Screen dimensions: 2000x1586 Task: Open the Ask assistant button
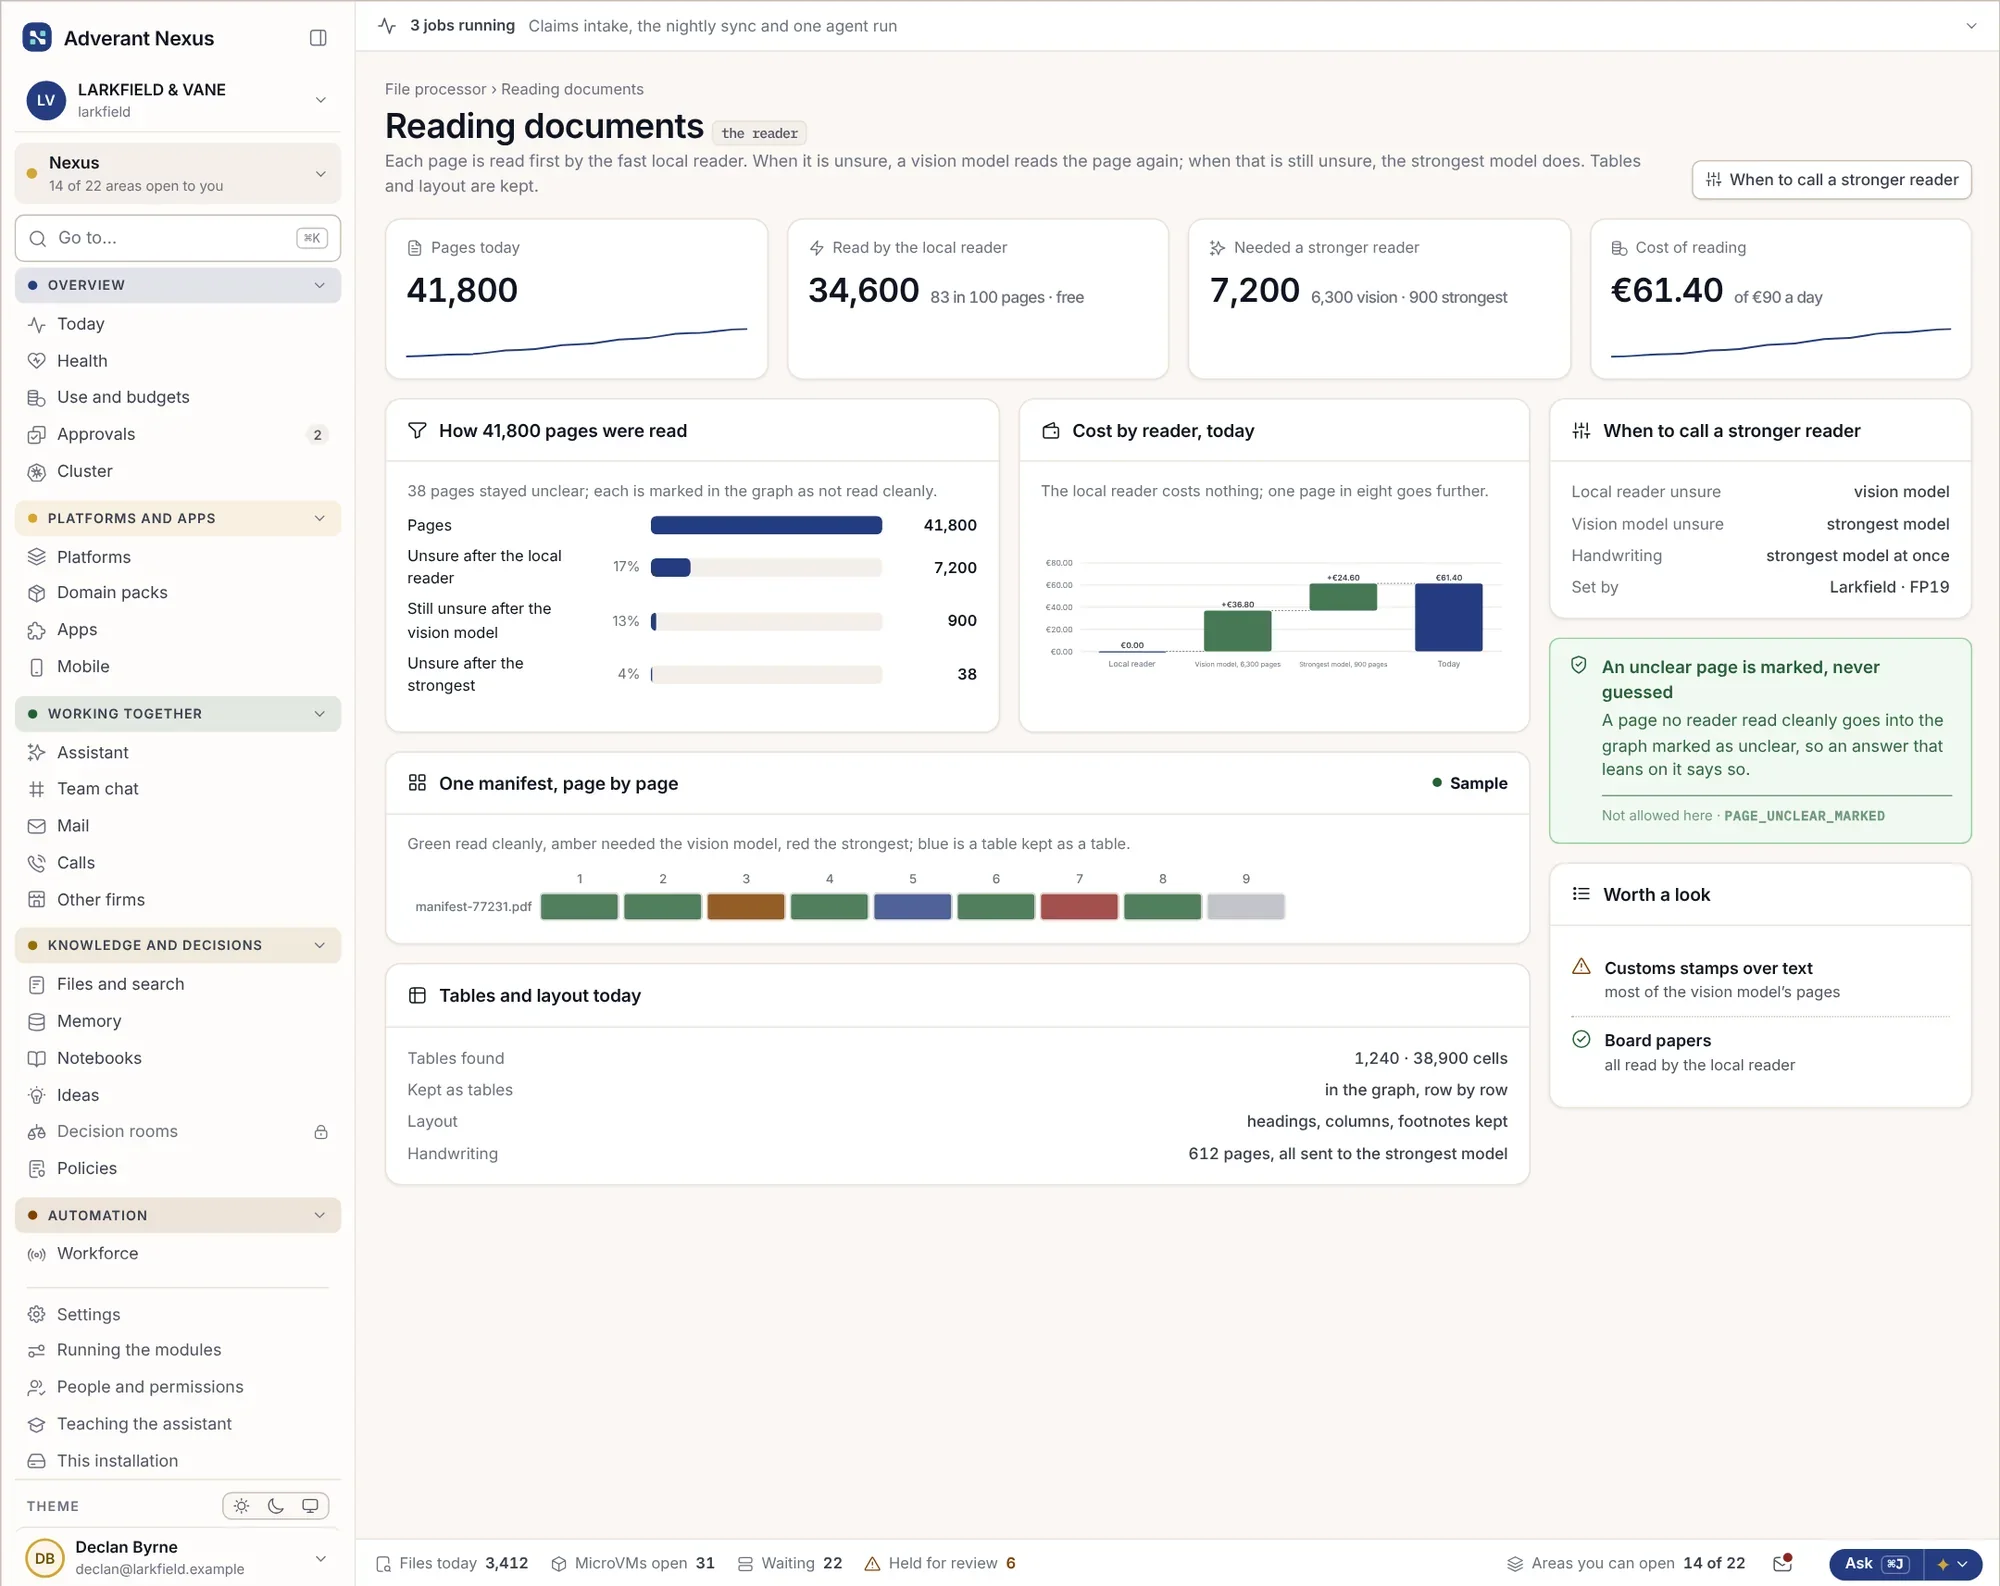1875,1564
